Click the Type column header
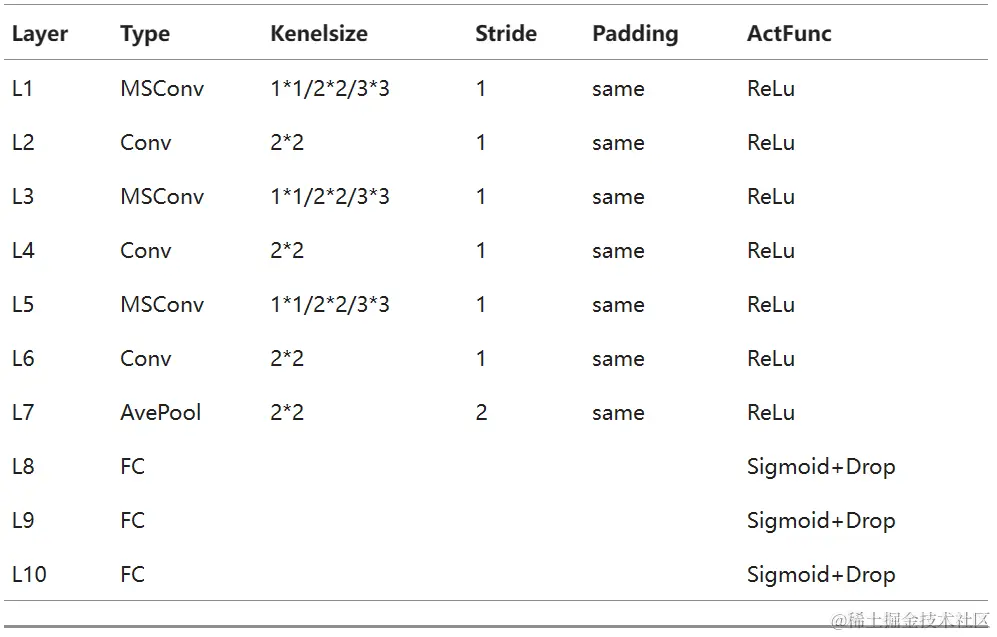 [145, 34]
